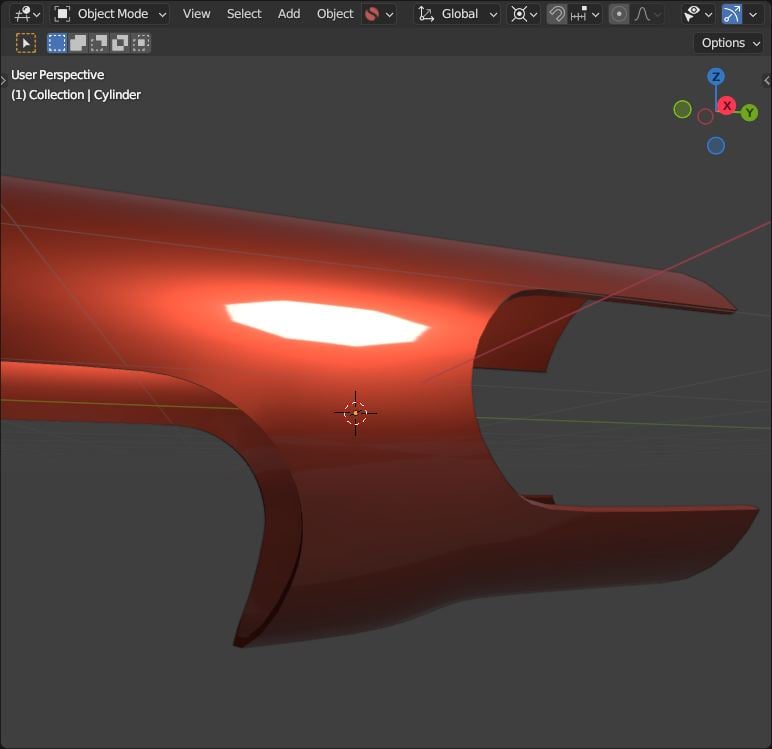The height and width of the screenshot is (749, 772).
Task: Toggle snapping magnet icon
Action: [x=557, y=14]
